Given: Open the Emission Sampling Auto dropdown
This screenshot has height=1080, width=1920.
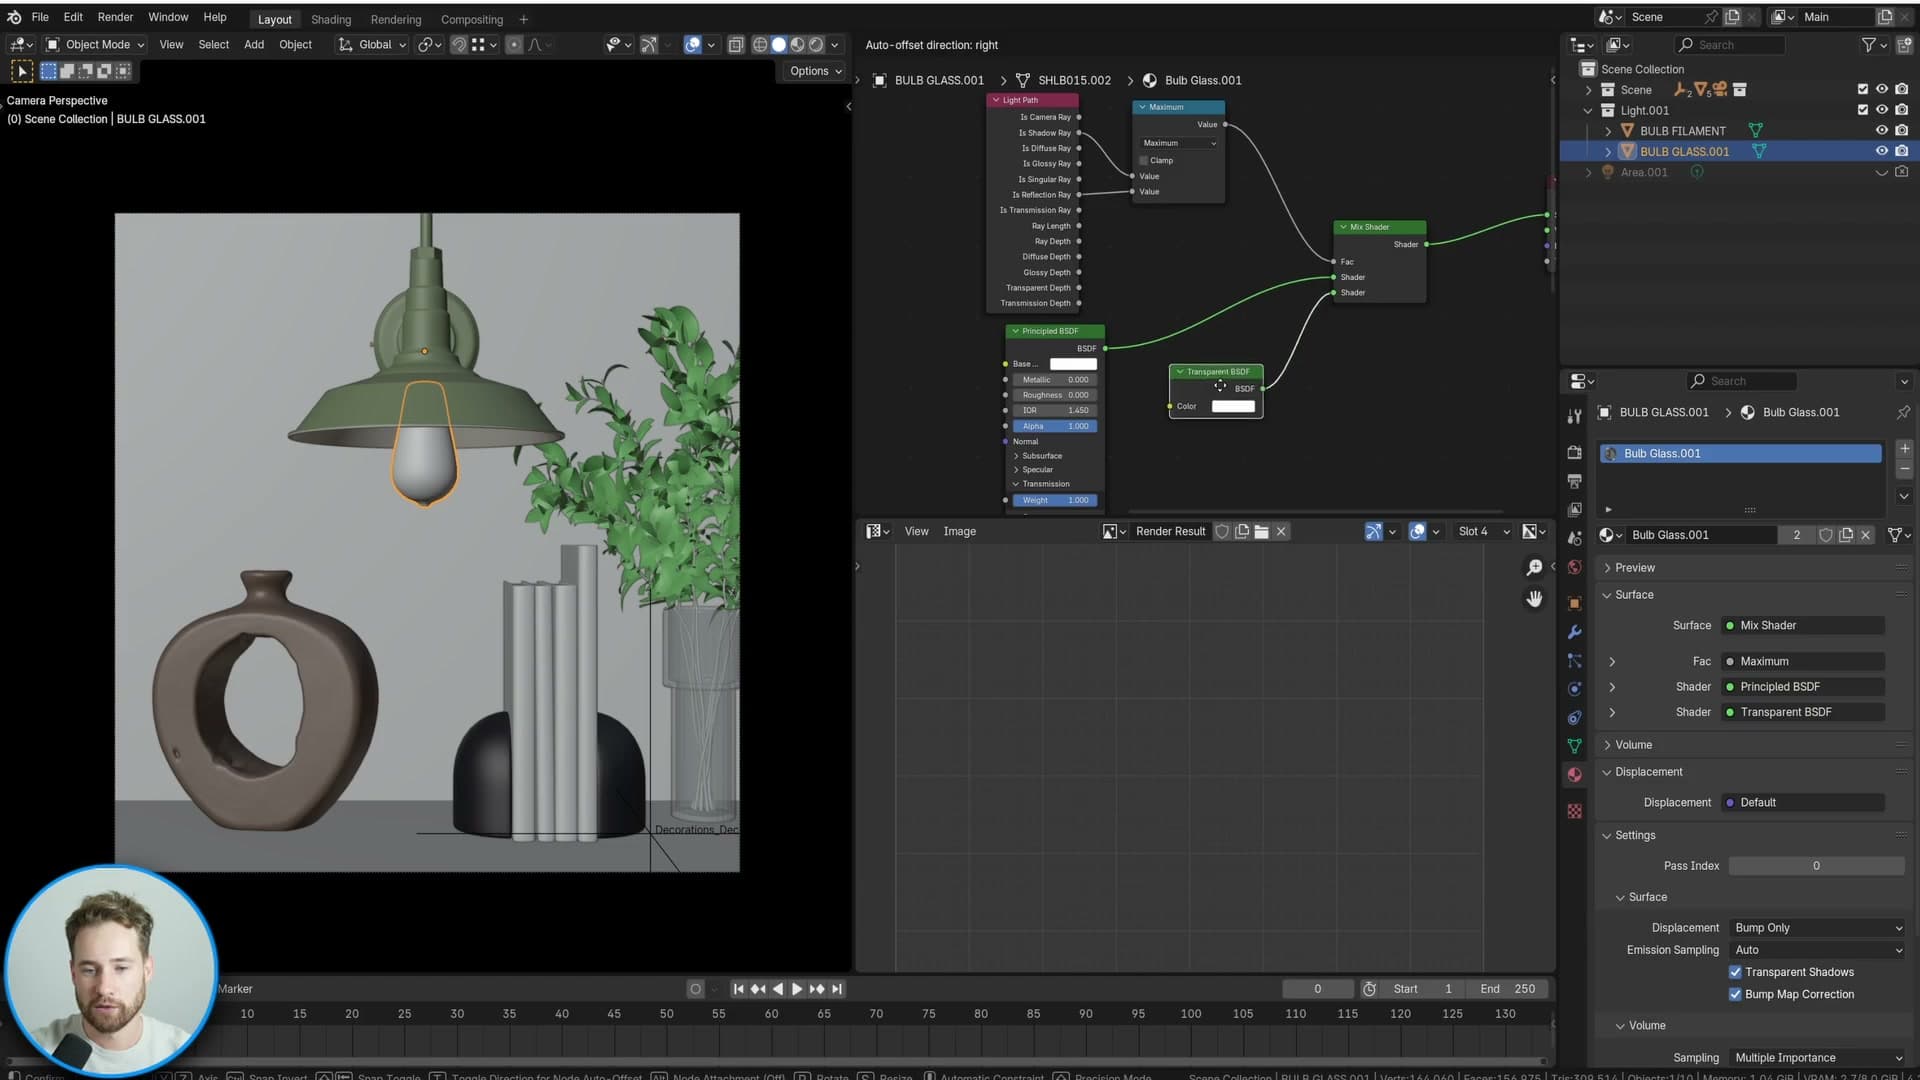Looking at the screenshot, I should coord(1817,950).
